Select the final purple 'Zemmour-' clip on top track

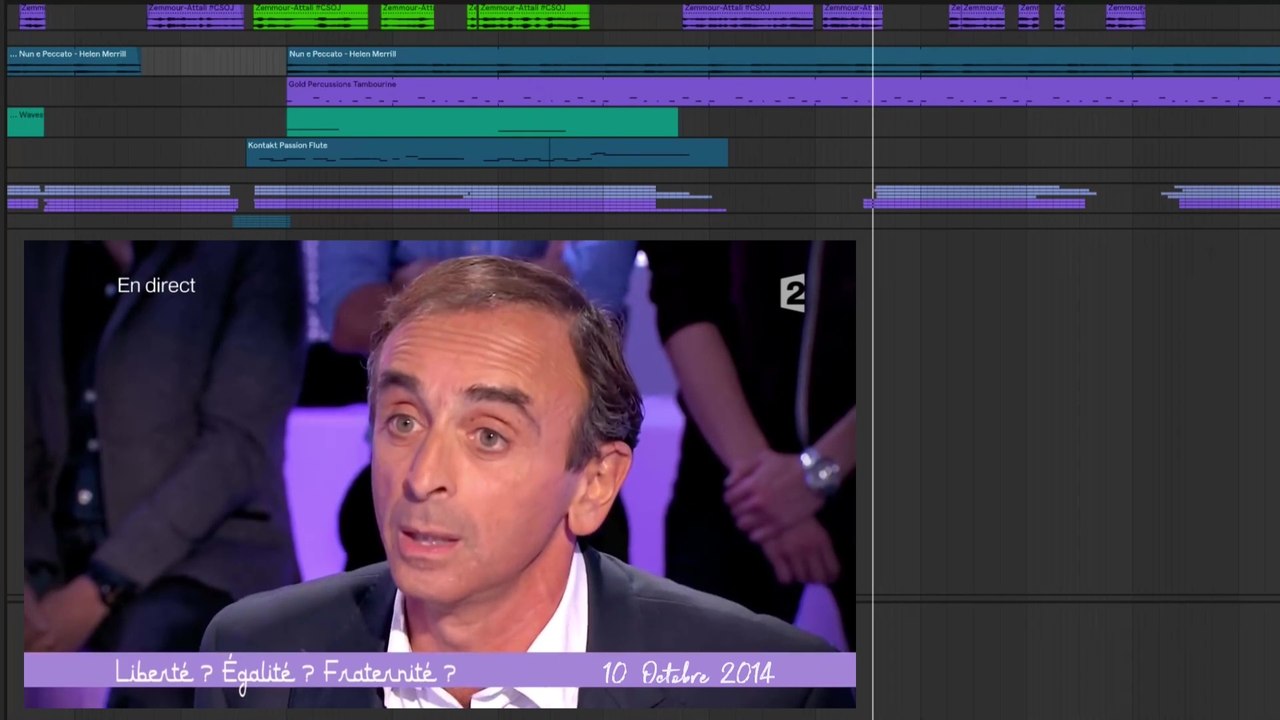1125,16
